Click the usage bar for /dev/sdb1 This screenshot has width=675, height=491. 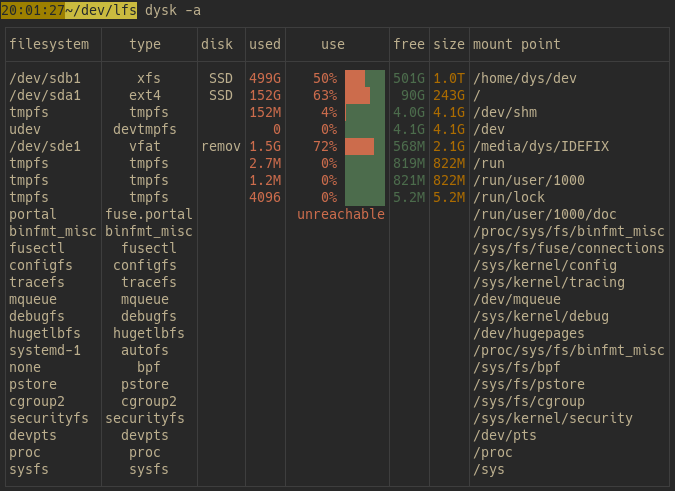point(365,78)
